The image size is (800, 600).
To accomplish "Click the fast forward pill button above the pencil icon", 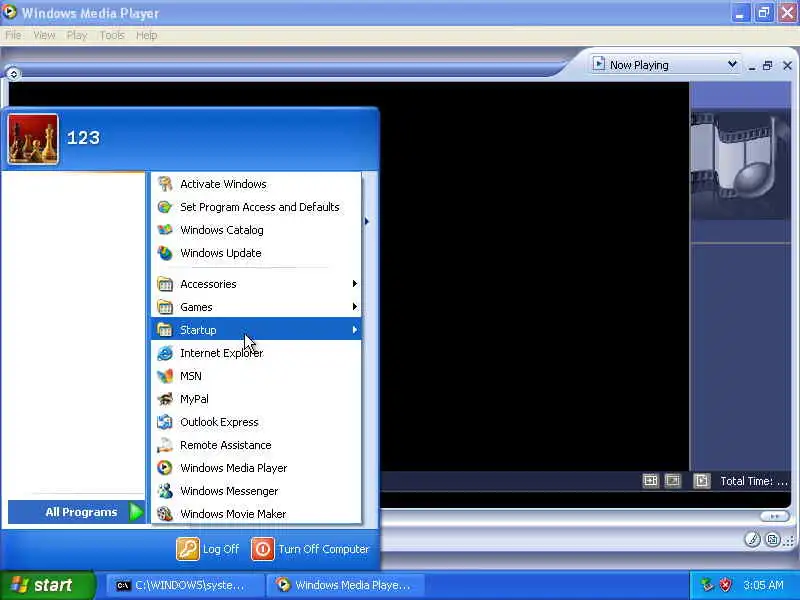I will (774, 516).
